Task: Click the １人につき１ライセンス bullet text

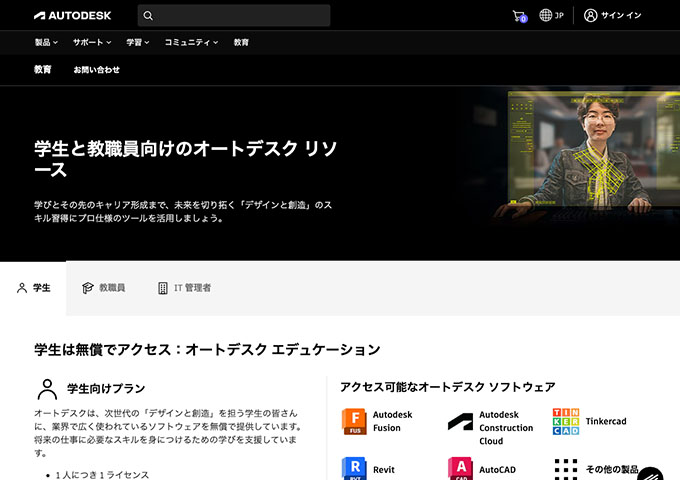Action: [x=102, y=475]
